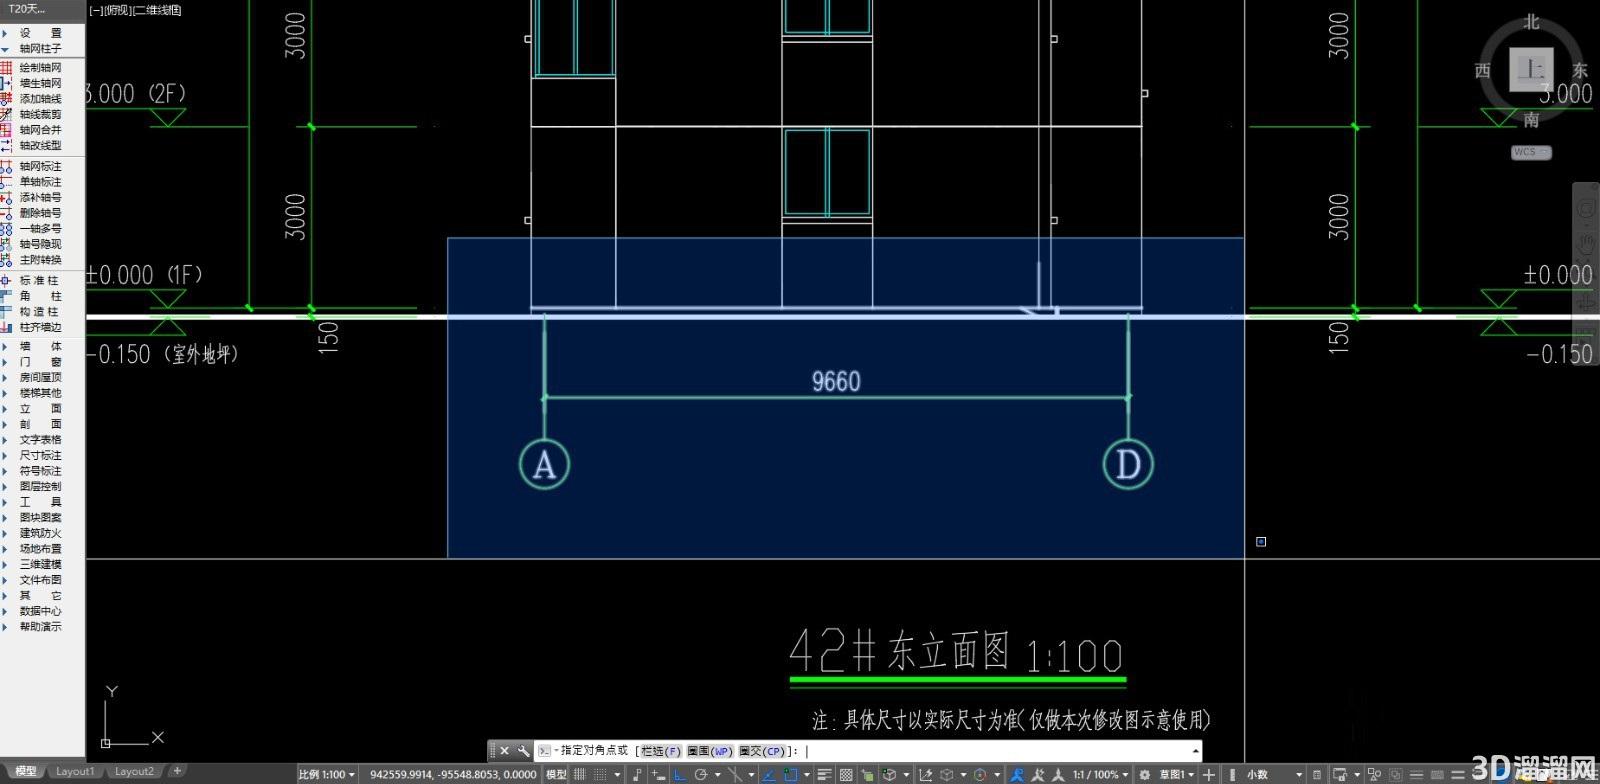Choose the 添加轴线 add axis tool

click(x=40, y=99)
